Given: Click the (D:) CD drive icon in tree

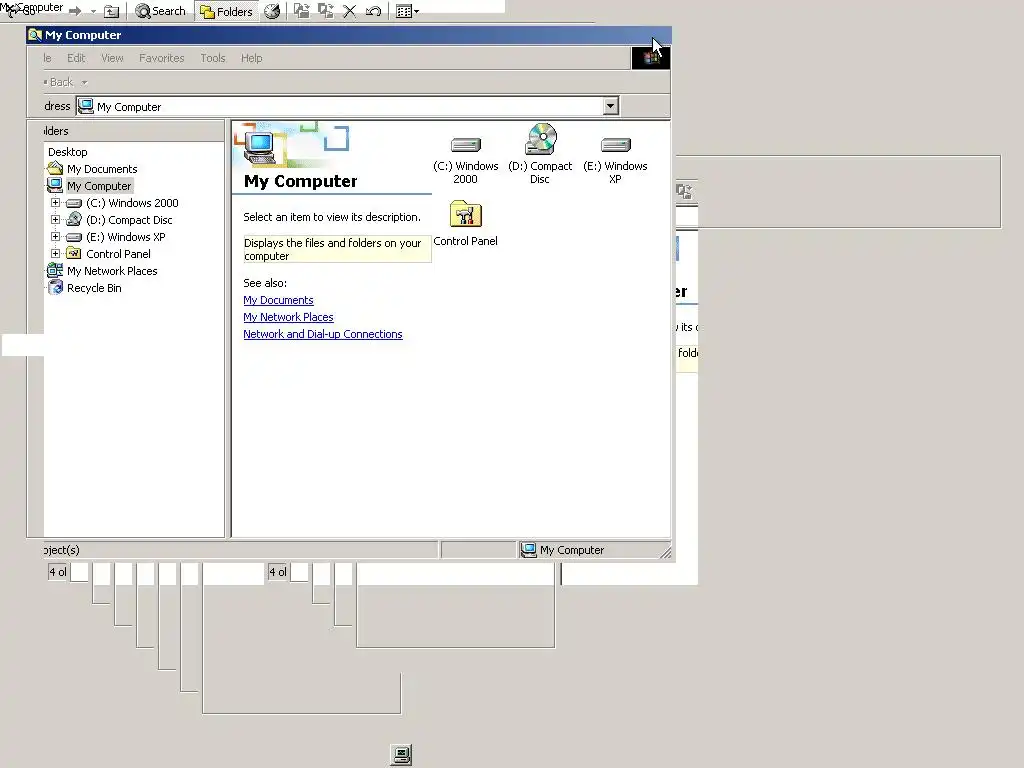Looking at the screenshot, I should [x=74, y=219].
